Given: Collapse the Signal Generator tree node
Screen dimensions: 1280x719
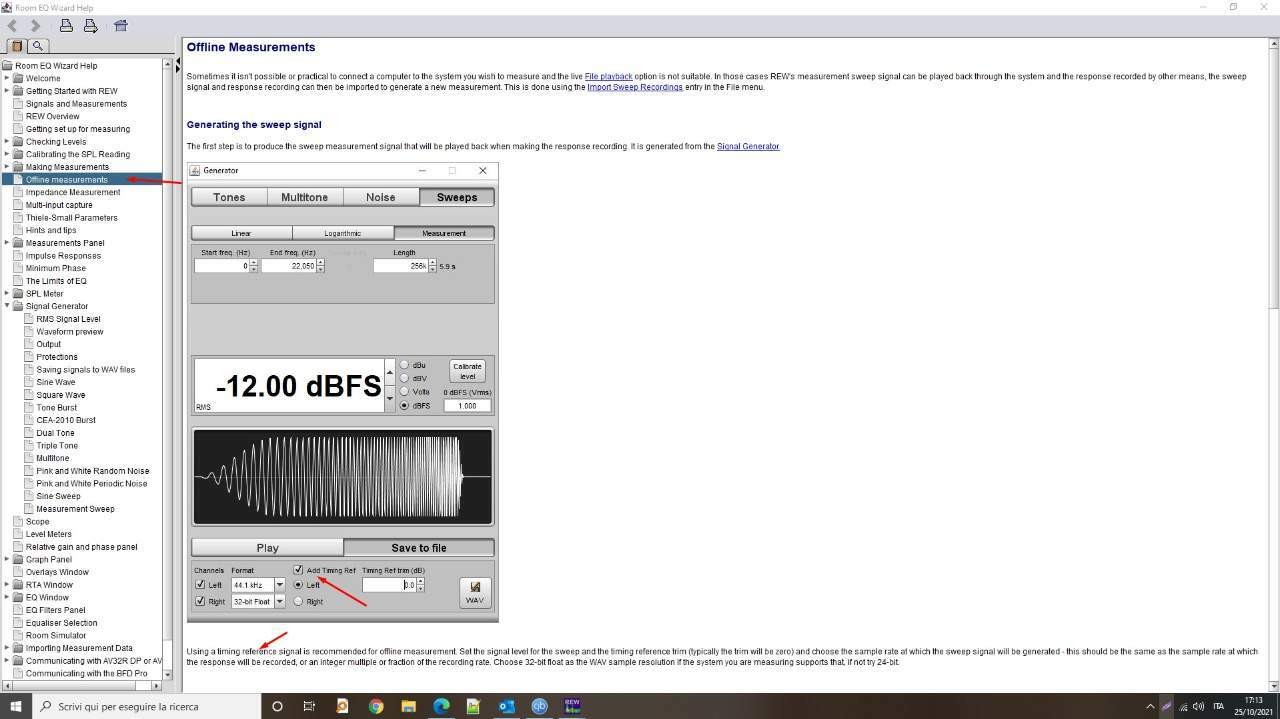Looking at the screenshot, I should pos(7,306).
